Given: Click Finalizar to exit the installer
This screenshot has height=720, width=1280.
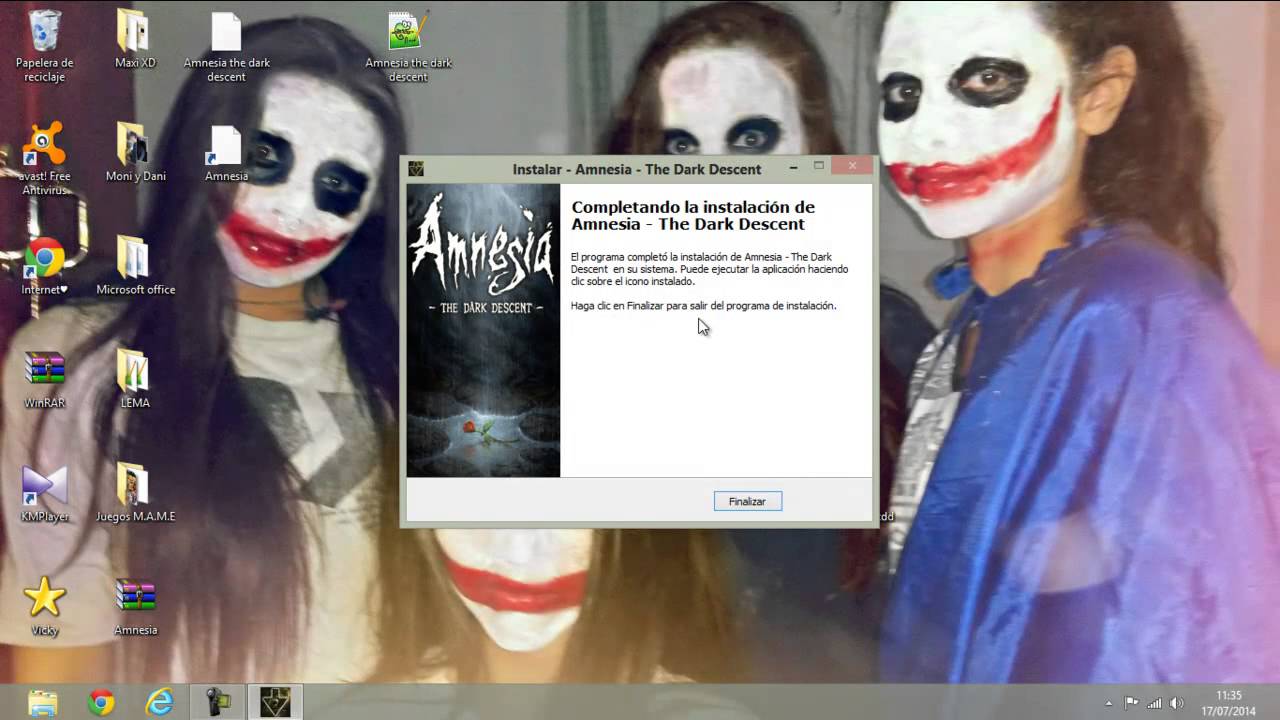Looking at the screenshot, I should click(x=747, y=501).
